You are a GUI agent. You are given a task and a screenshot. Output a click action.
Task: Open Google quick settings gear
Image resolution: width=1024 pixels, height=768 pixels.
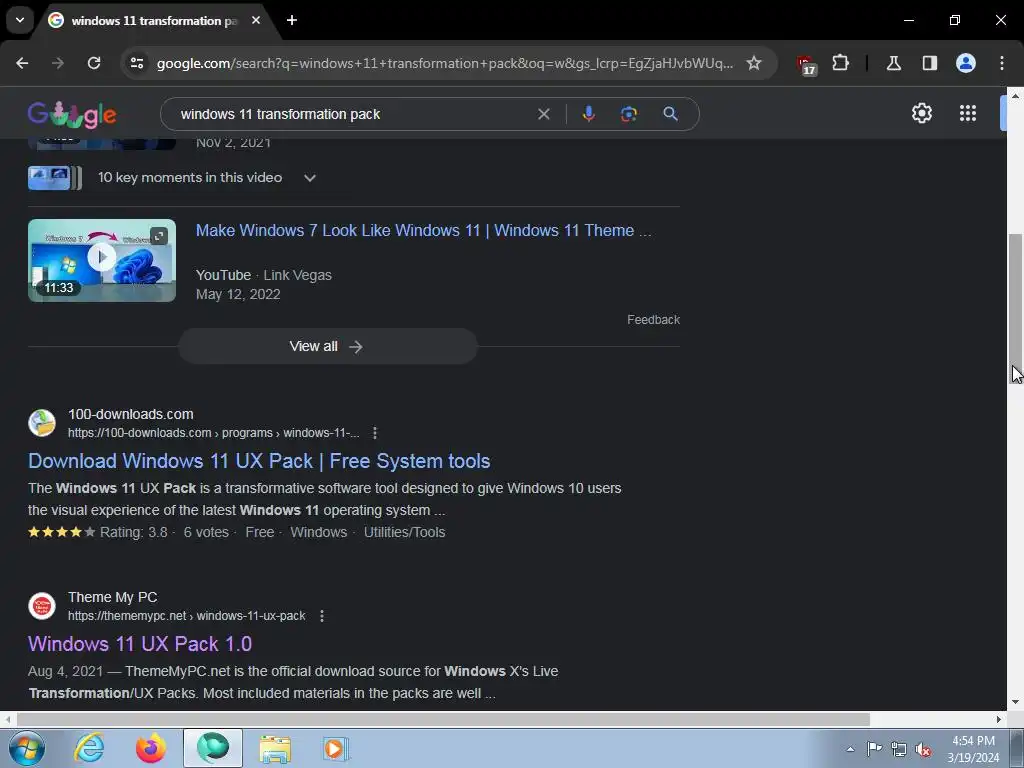921,113
